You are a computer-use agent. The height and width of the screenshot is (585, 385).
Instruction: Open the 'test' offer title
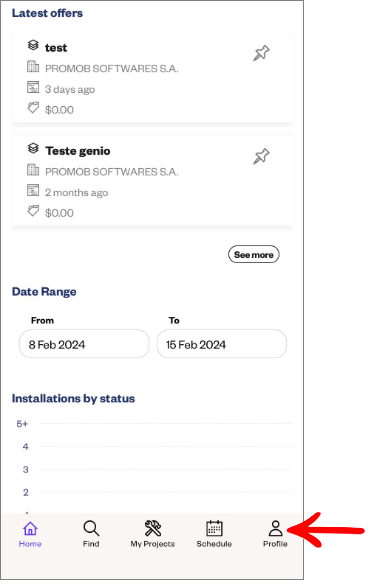pyautogui.click(x=56, y=48)
